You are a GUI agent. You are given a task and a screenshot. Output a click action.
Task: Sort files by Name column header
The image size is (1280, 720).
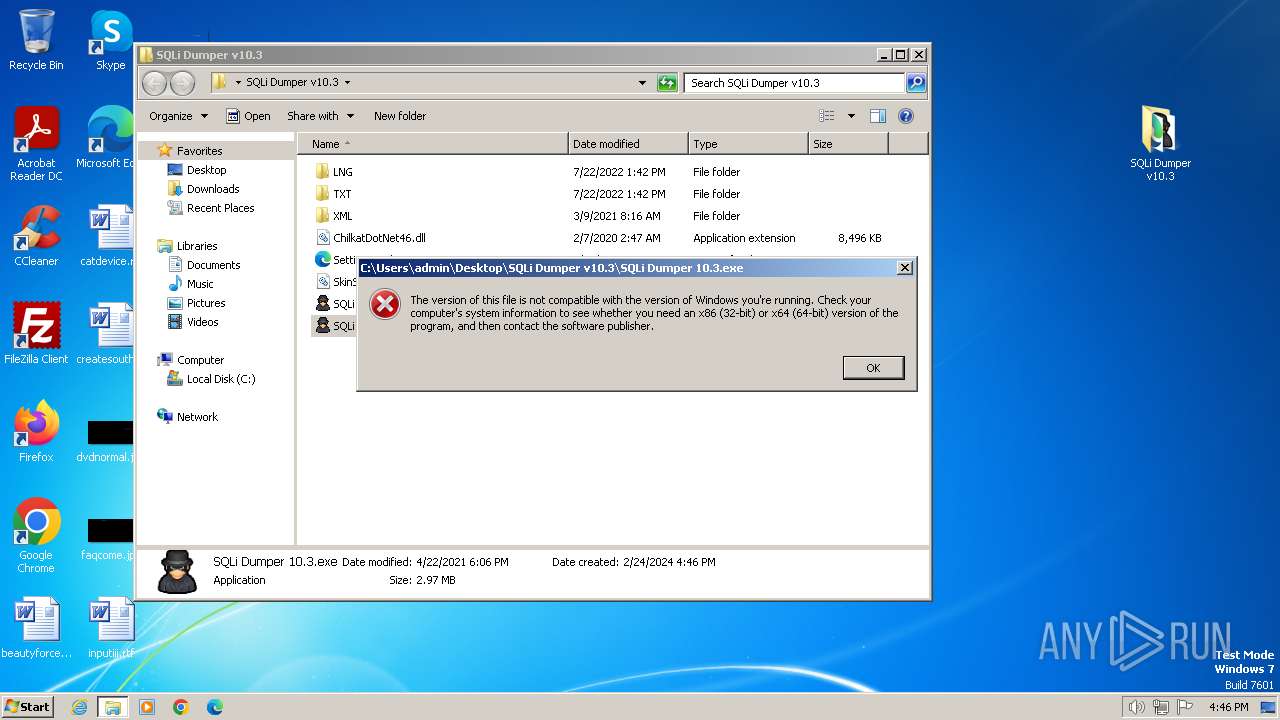point(432,144)
